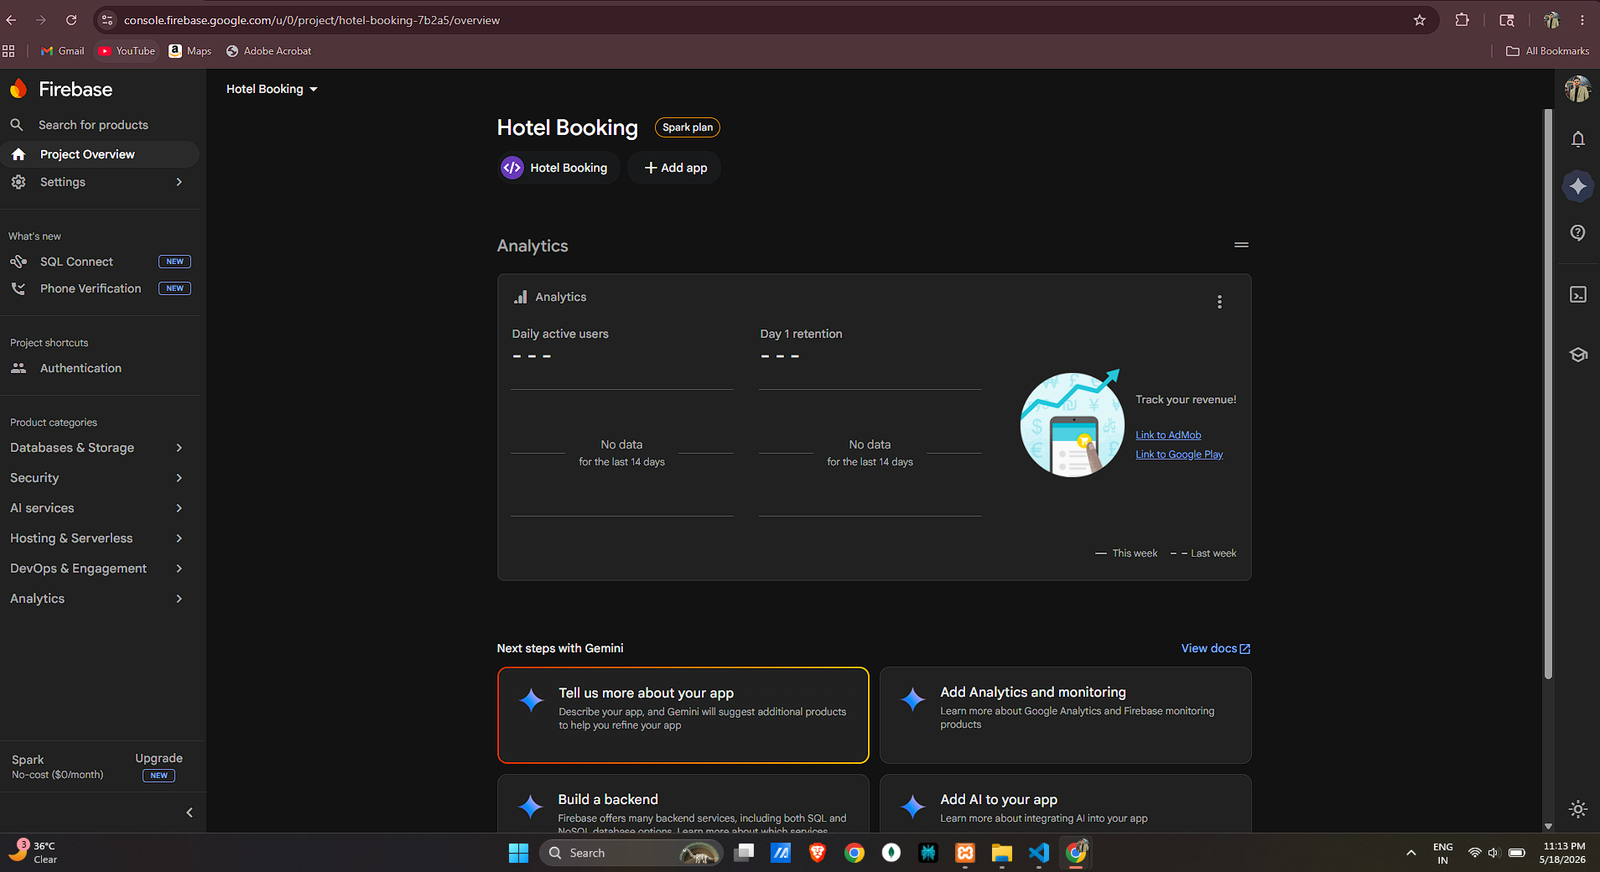Open the Chrome apps grid icon

pyautogui.click(x=9, y=51)
